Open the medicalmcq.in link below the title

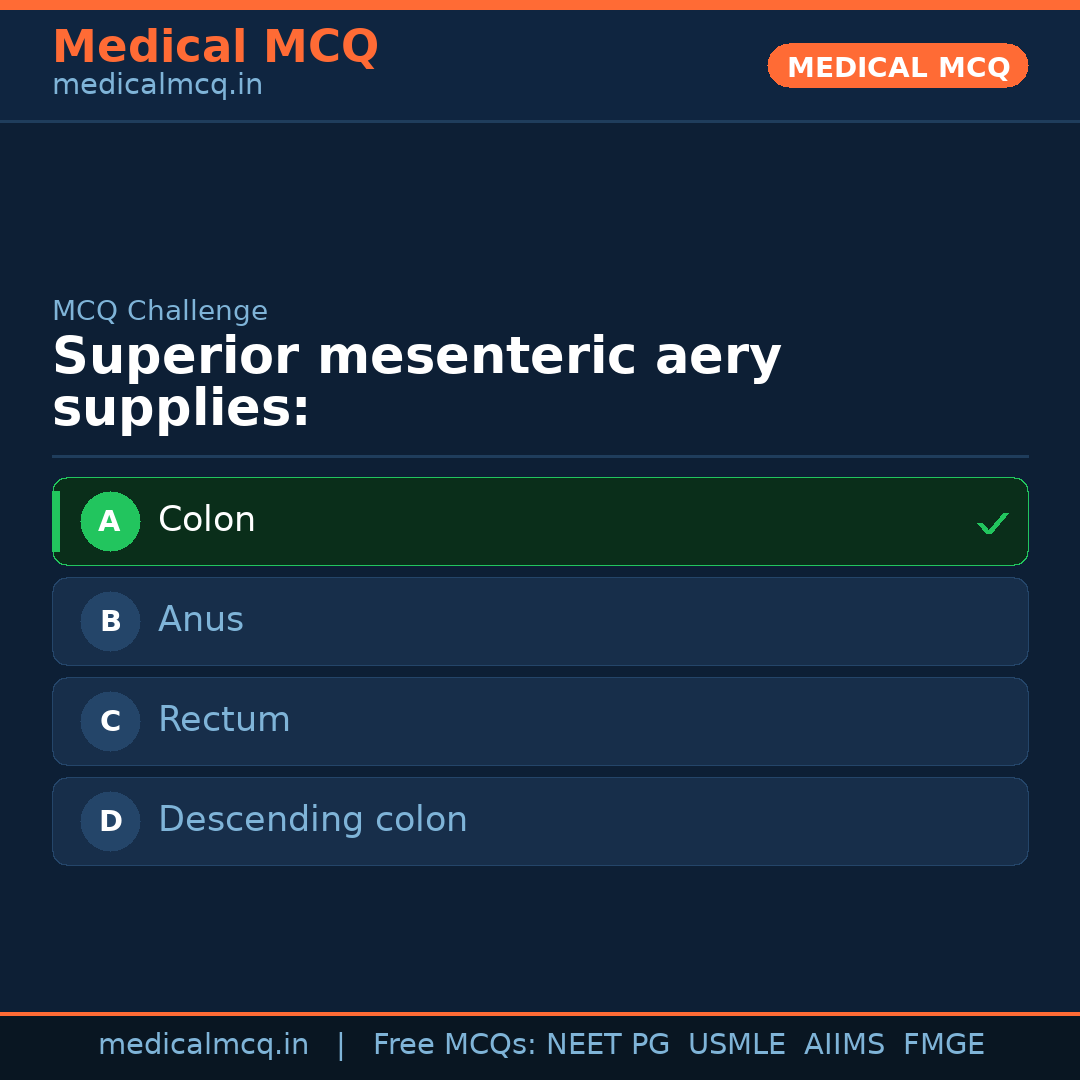156,84
